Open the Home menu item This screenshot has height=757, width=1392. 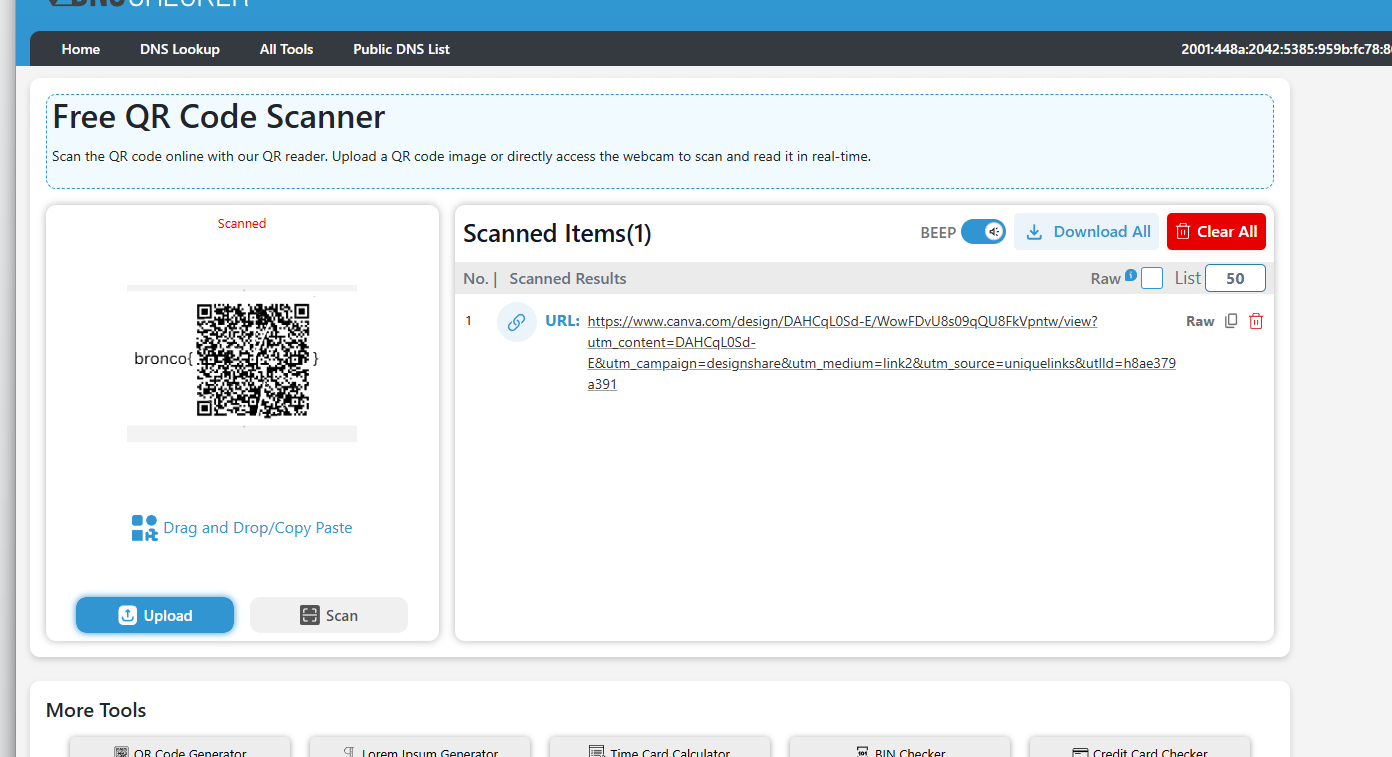click(81, 49)
